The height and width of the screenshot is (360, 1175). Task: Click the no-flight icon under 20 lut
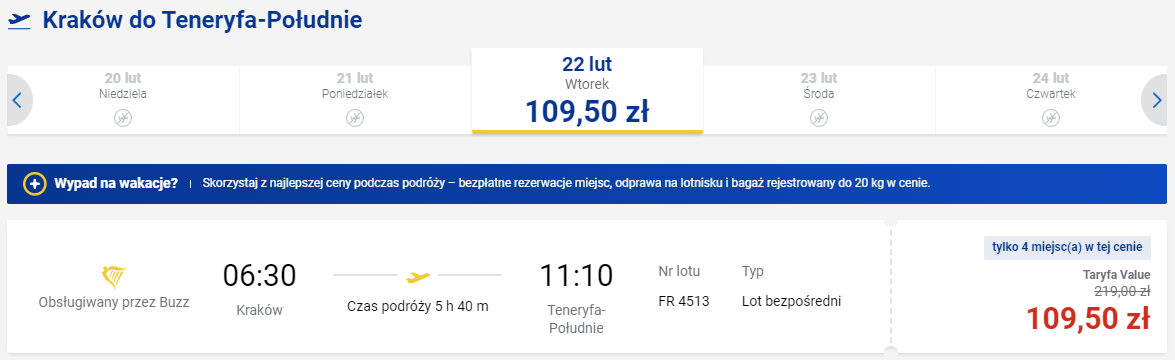coord(123,118)
